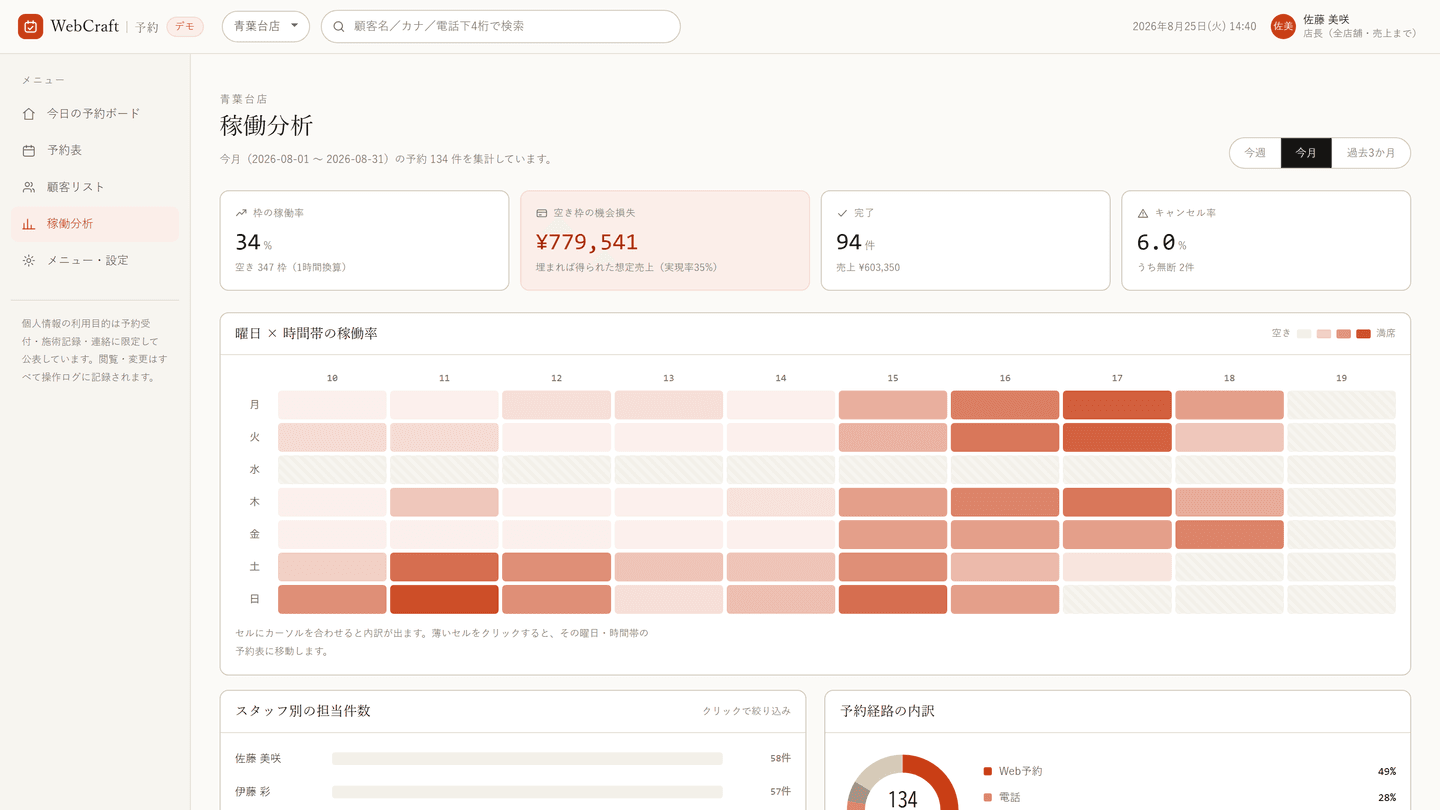Click the warning triangle icon on キャンセル率
This screenshot has width=1440, height=810.
tap(1143, 213)
